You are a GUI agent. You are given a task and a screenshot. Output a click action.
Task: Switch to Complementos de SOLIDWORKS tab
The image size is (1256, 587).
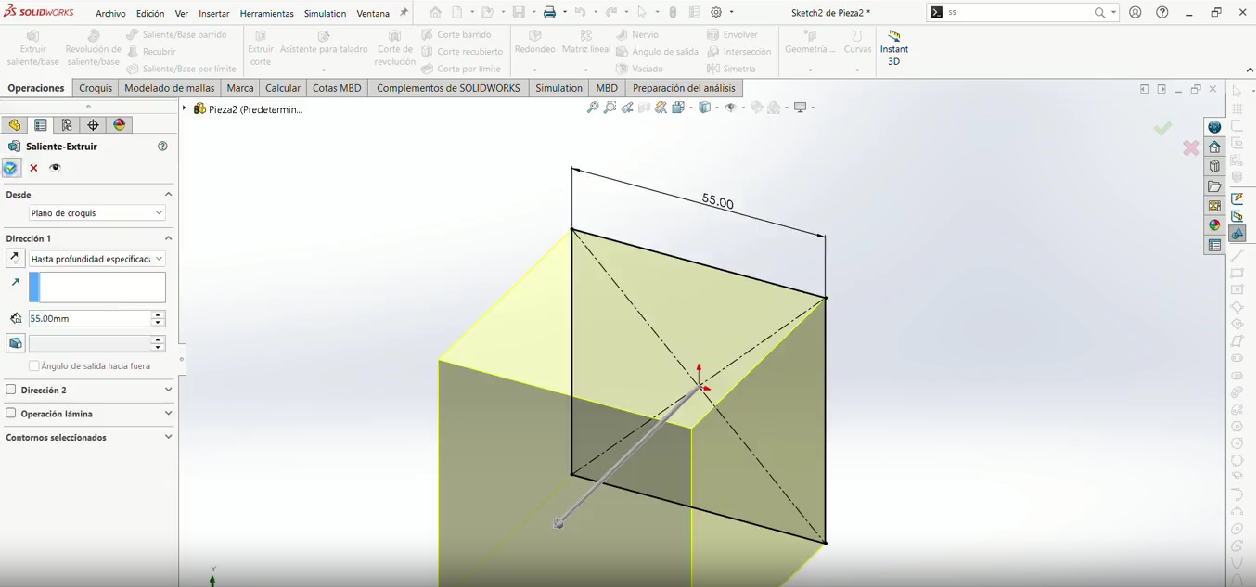coord(448,88)
